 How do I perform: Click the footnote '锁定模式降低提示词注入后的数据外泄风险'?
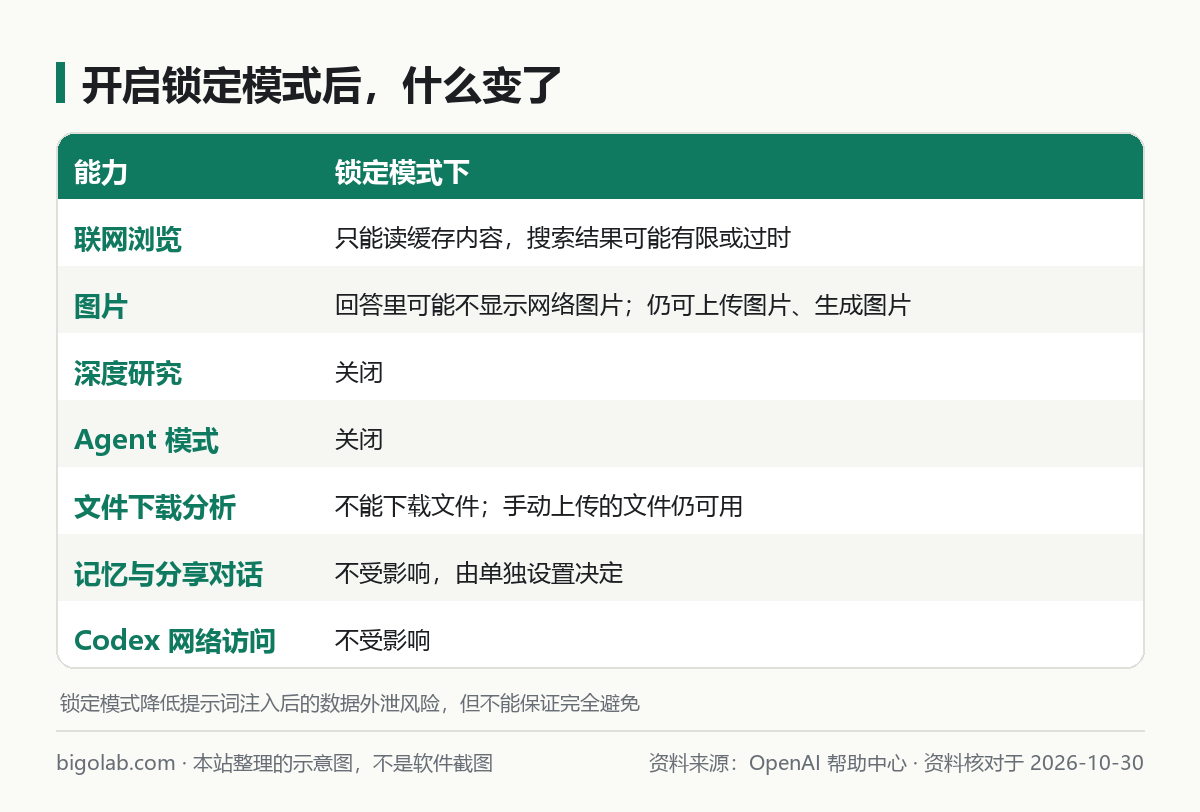(x=250, y=704)
